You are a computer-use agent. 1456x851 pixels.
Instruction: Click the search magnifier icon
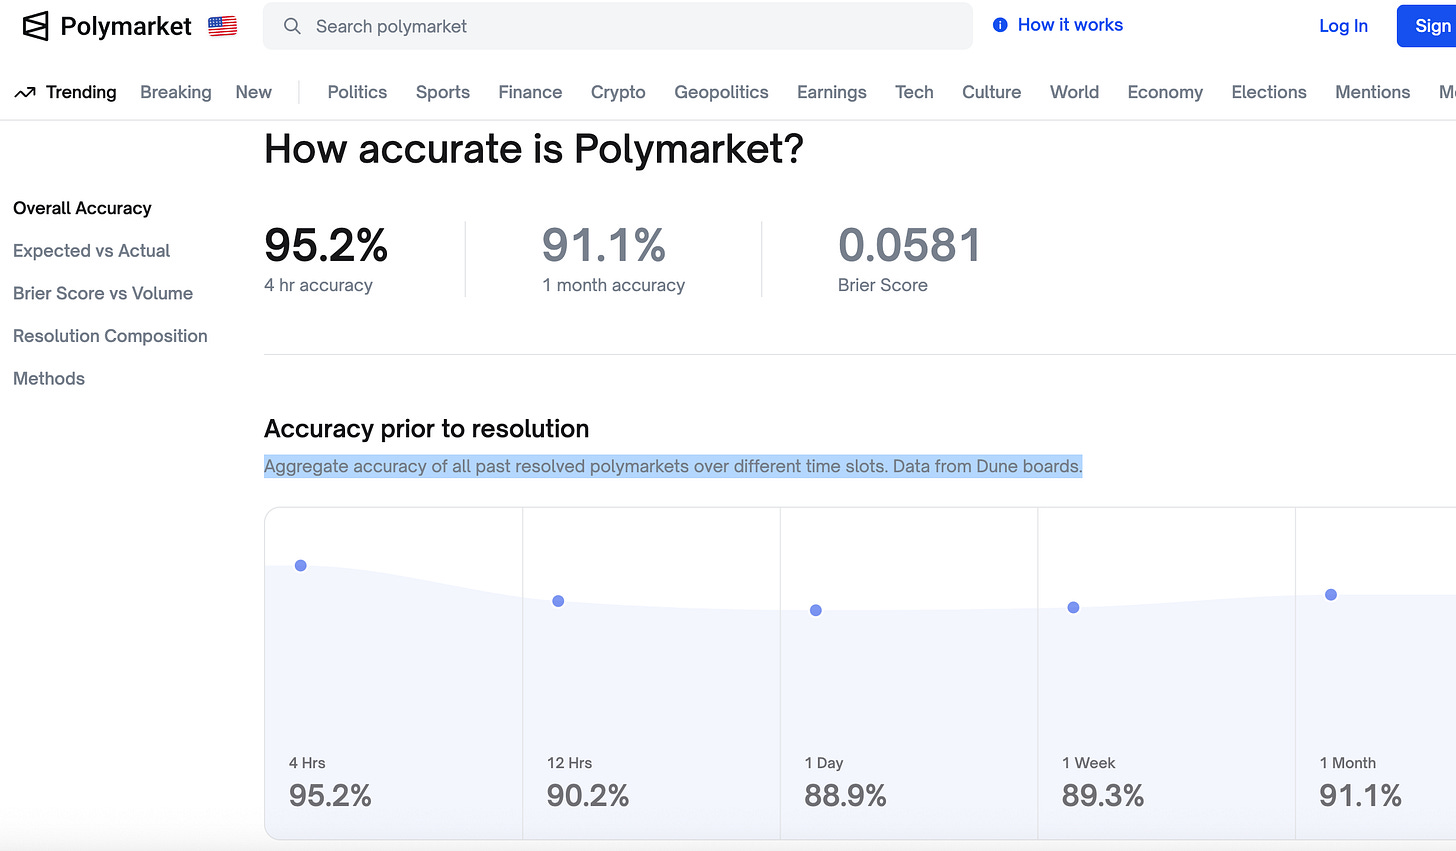pyautogui.click(x=292, y=26)
